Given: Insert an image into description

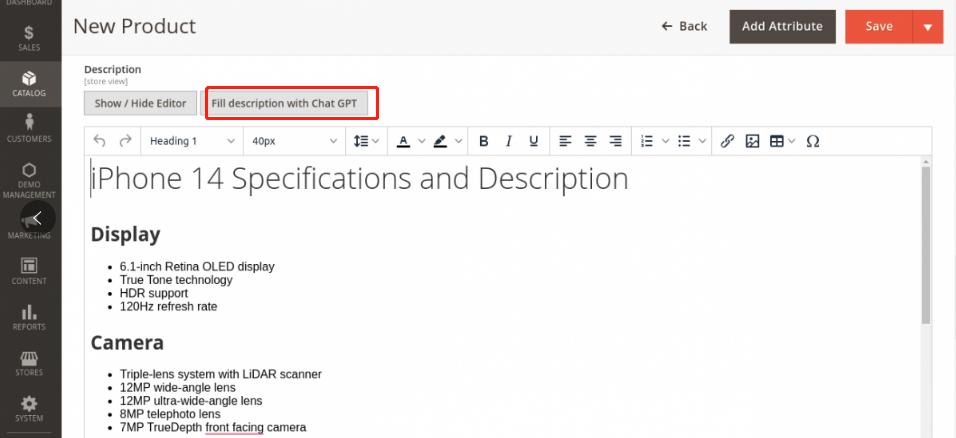Looking at the screenshot, I should pyautogui.click(x=752, y=142).
